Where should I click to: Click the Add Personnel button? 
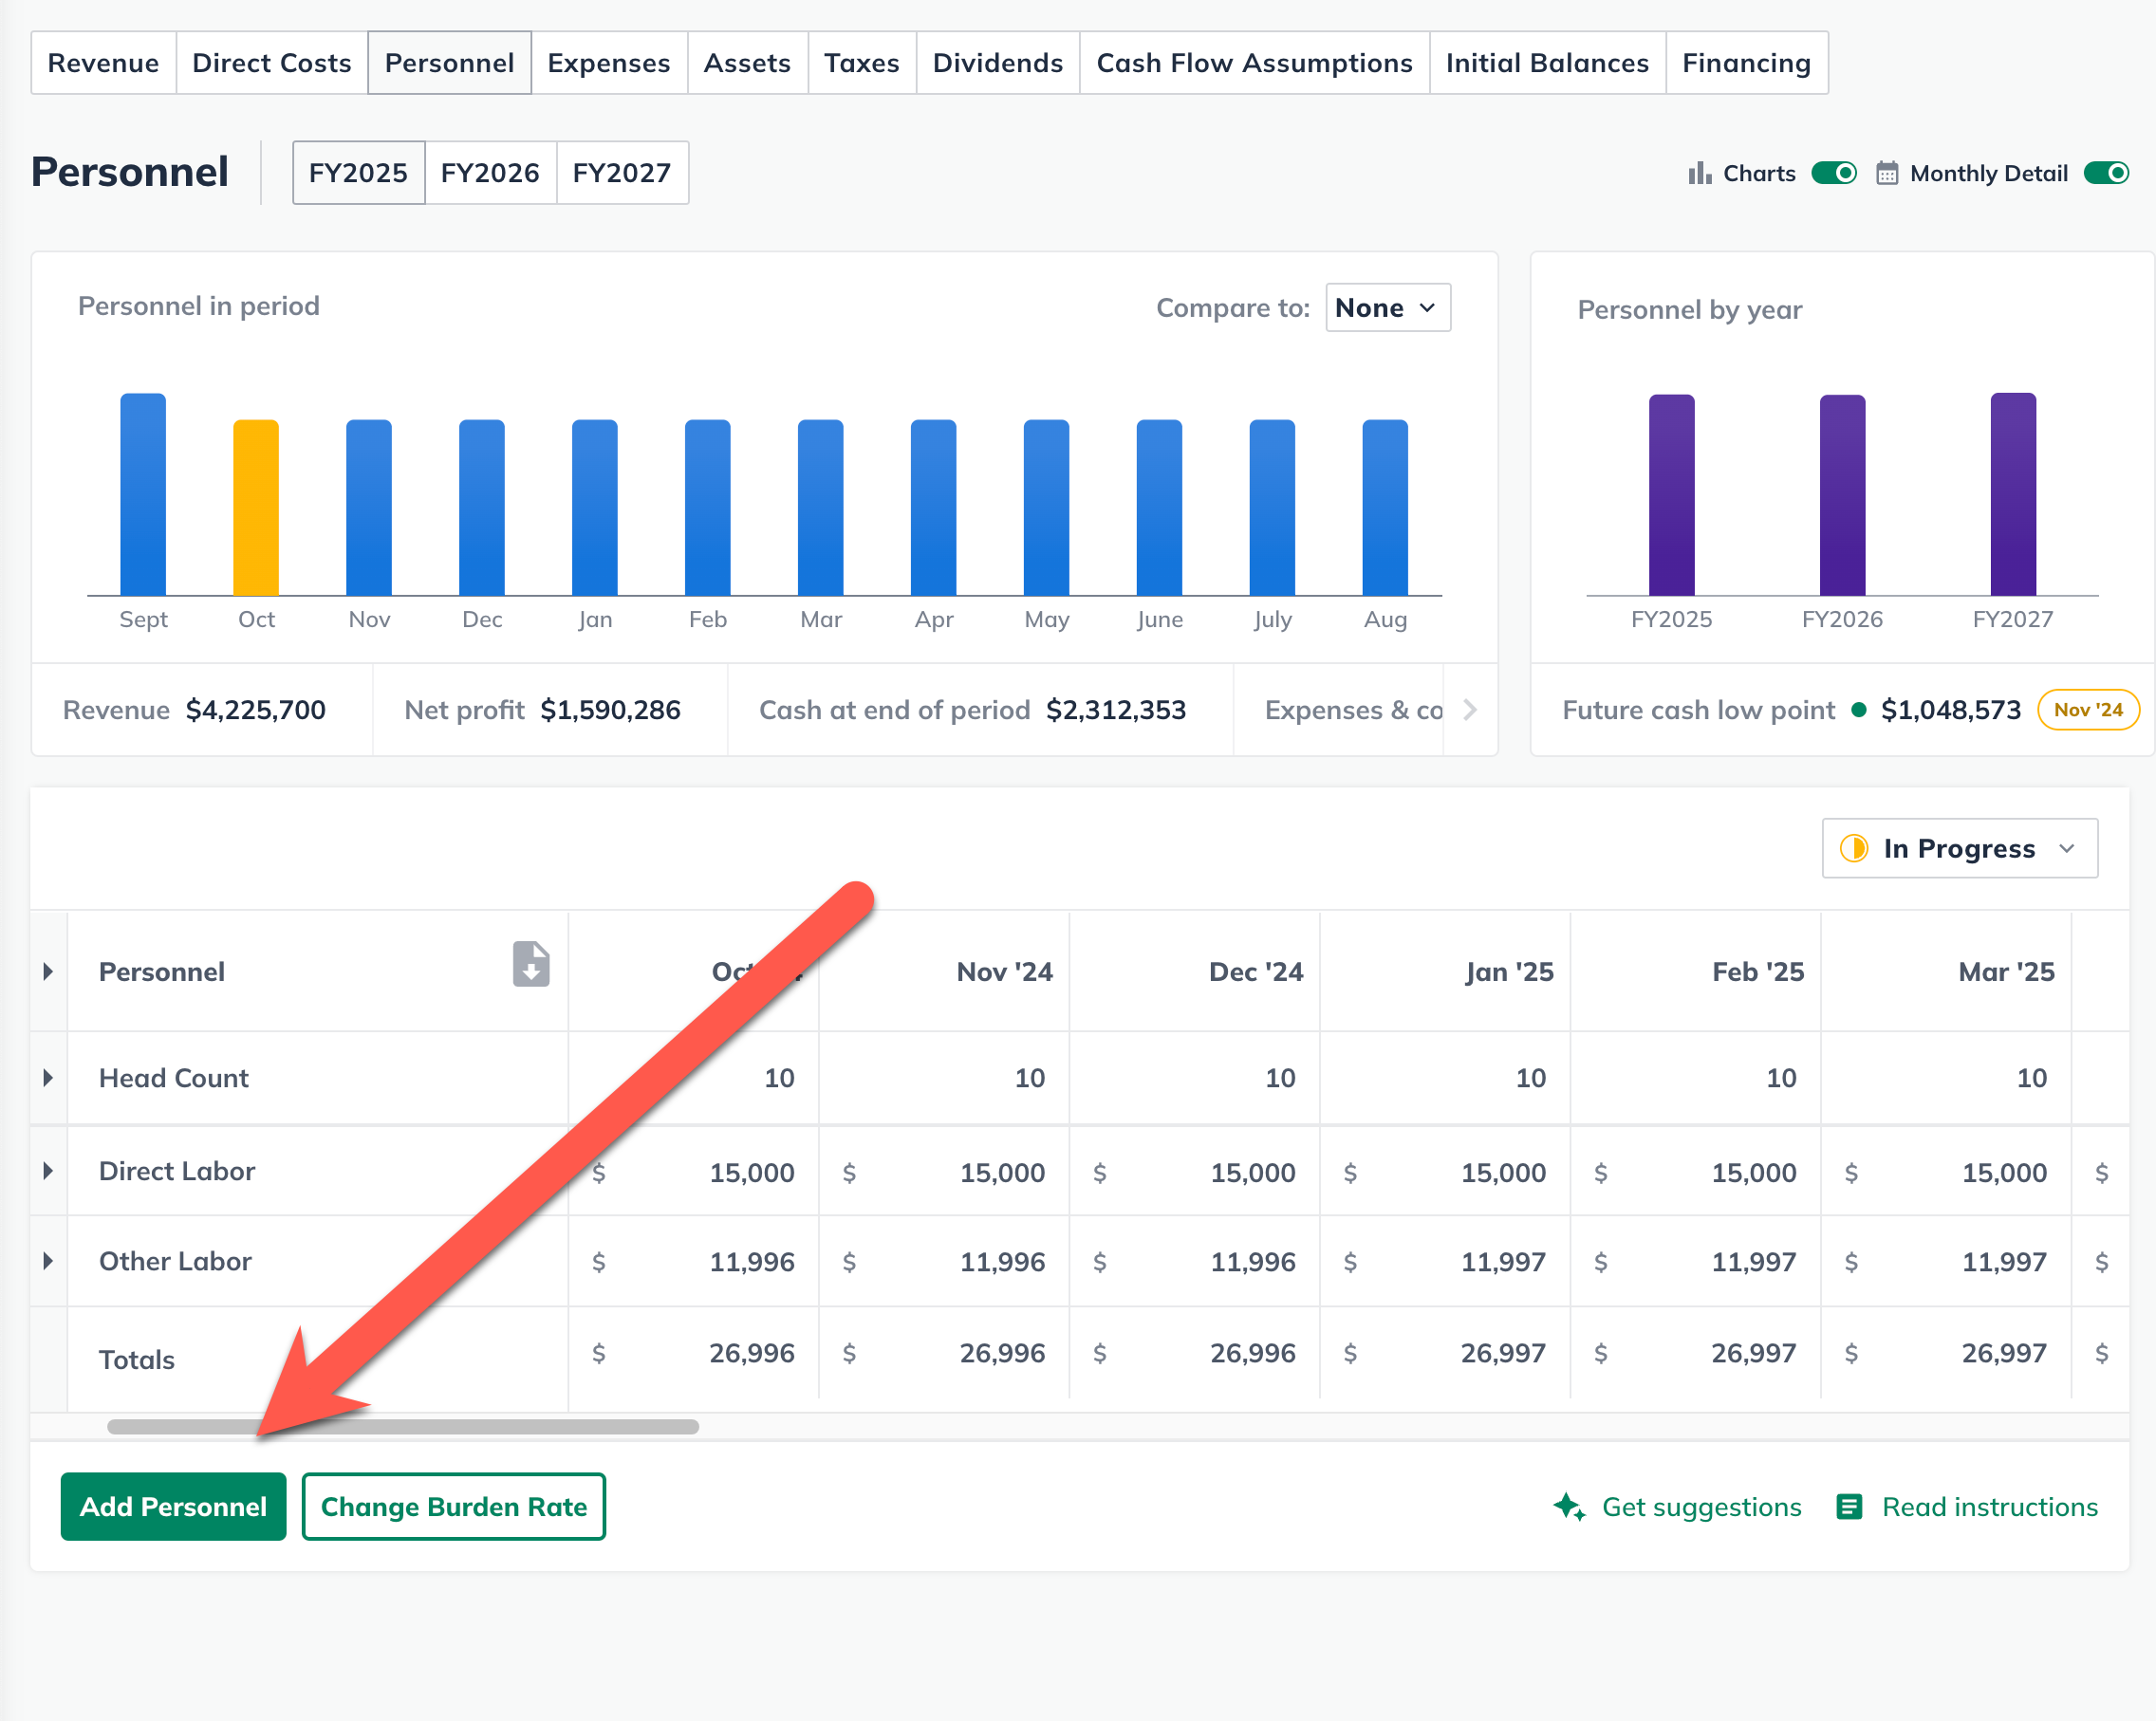[173, 1506]
